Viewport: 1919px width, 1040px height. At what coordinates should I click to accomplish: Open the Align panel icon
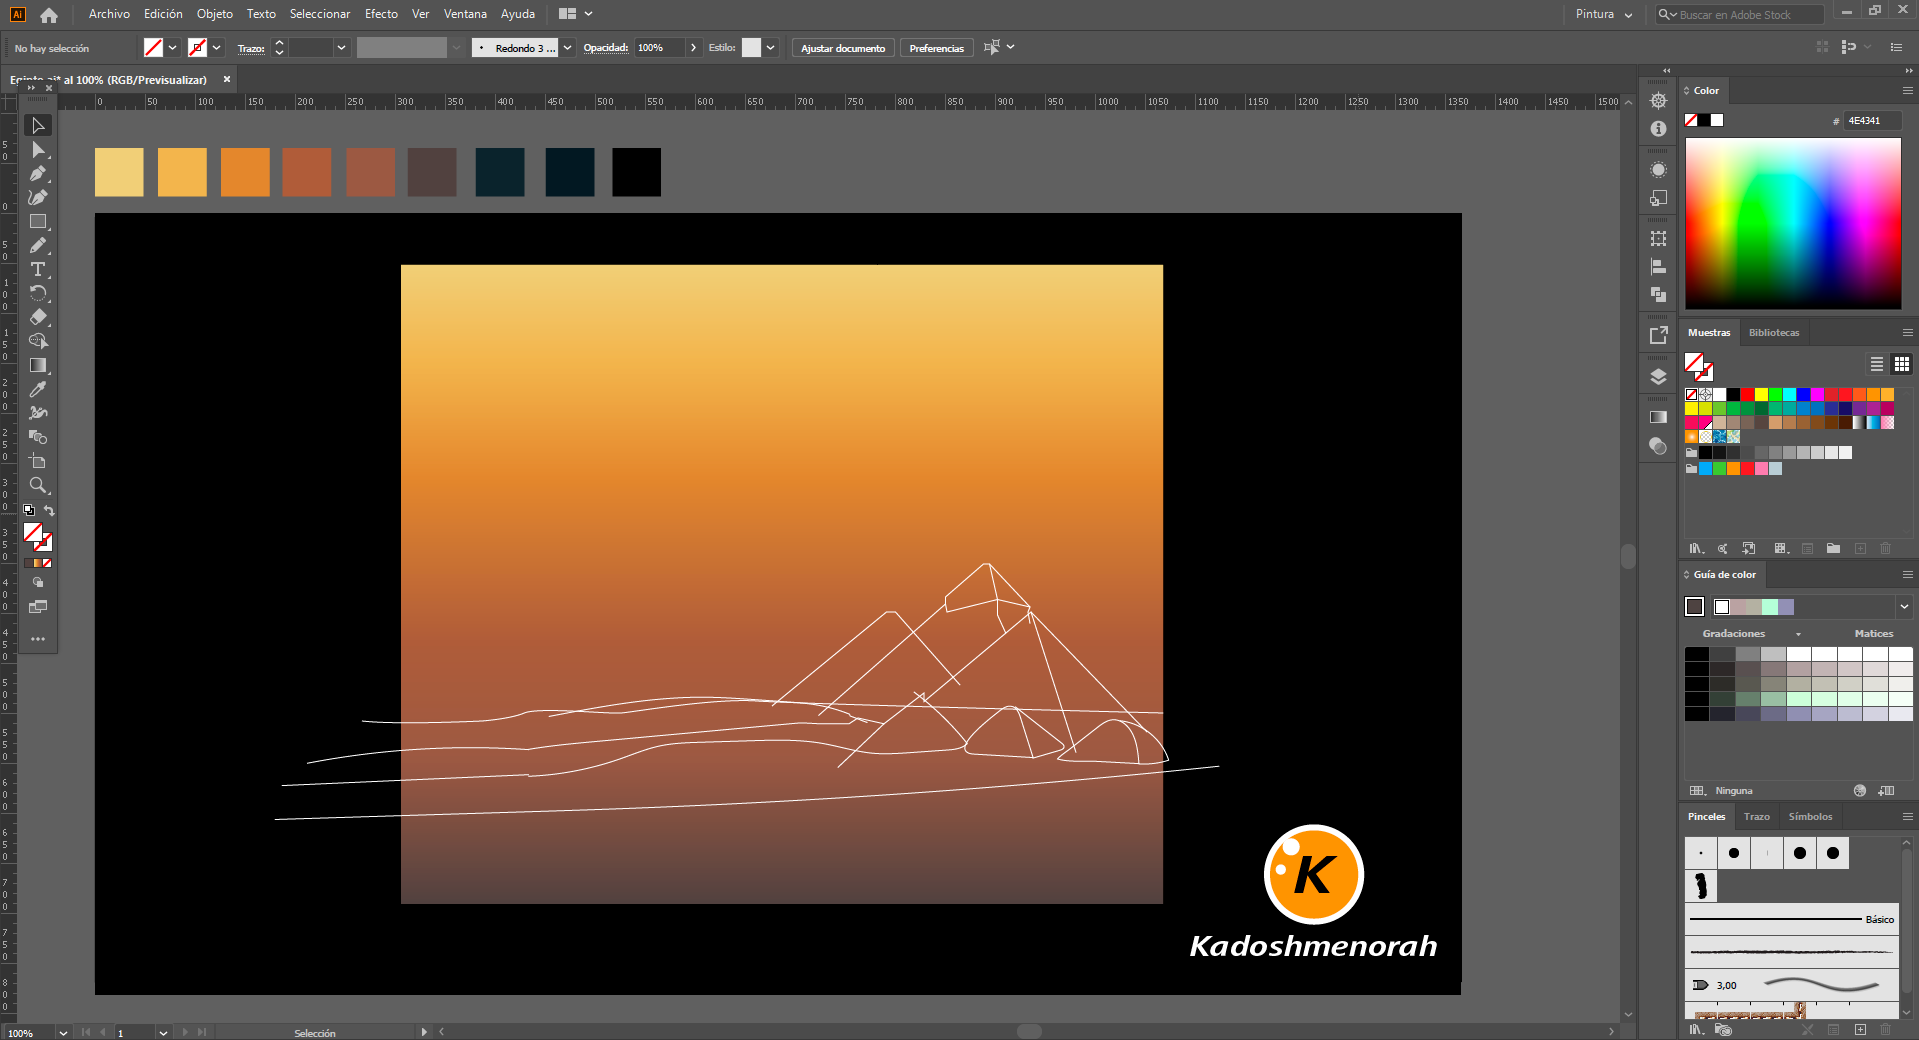click(1658, 267)
